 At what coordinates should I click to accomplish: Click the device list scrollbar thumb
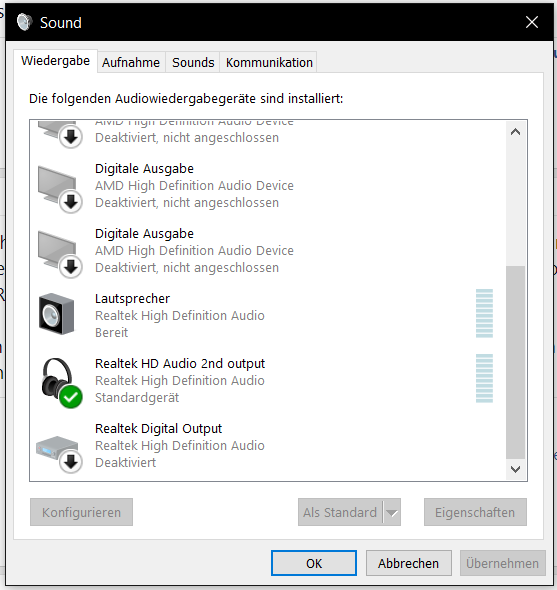[515, 362]
